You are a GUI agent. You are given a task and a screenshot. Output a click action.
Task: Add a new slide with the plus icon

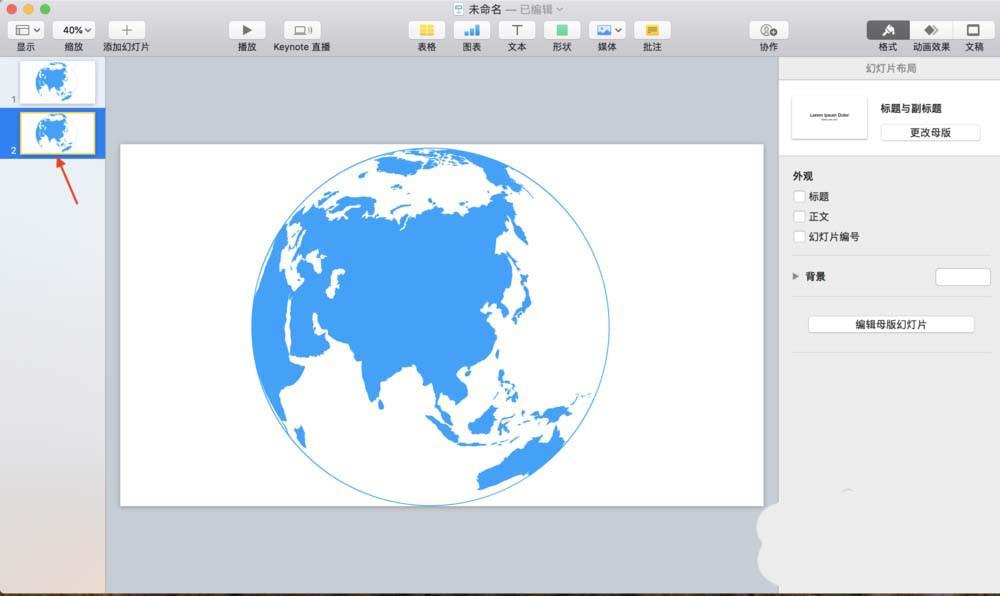tap(126, 29)
